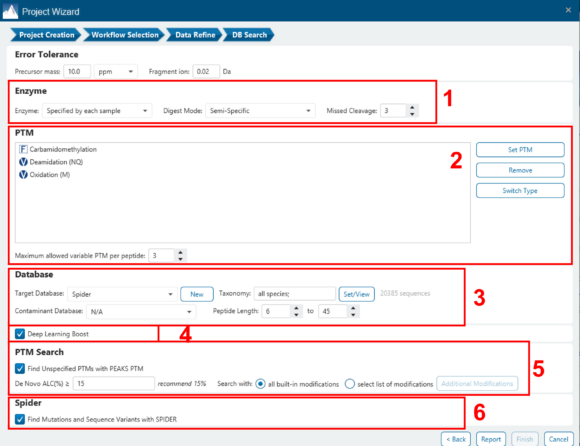Expand the Digest Mode dropdown
Image resolution: width=580 pixels, height=446 pixels.
click(x=260, y=111)
